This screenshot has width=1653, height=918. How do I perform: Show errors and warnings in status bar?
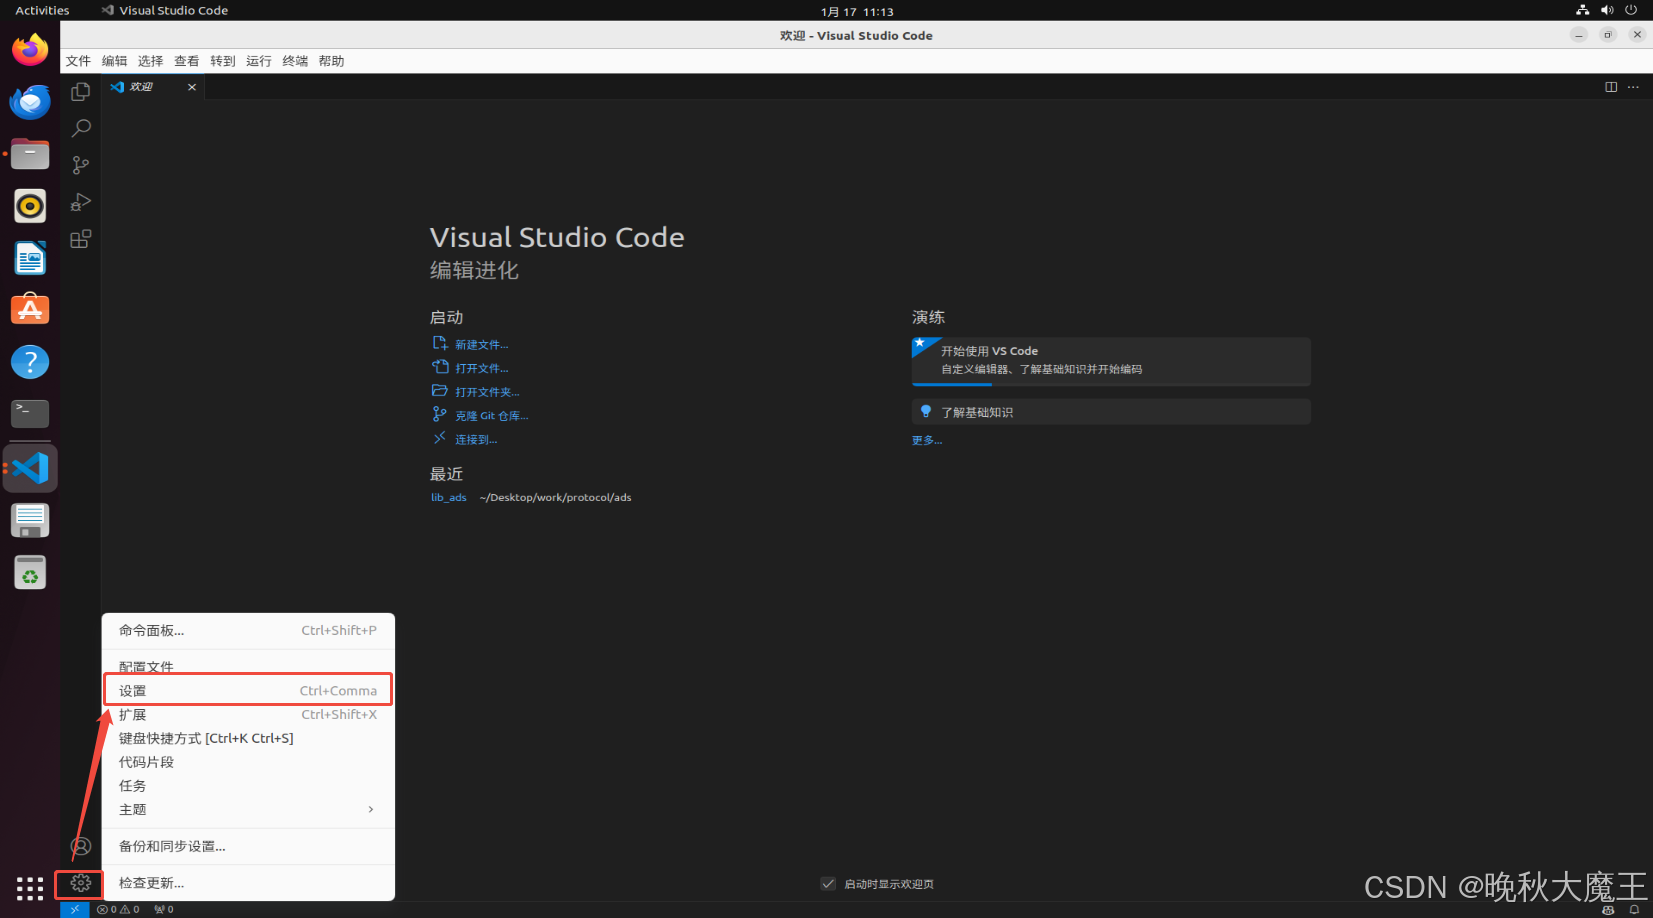pyautogui.click(x=118, y=909)
